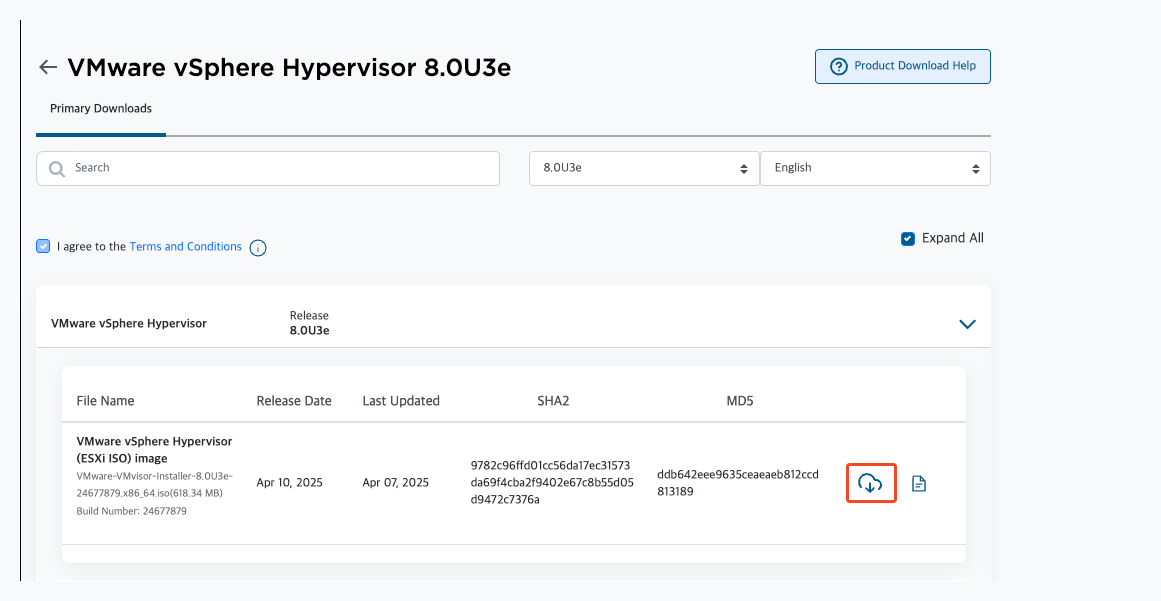
Task: Go back using the left arrow icon
Action: click(x=48, y=67)
